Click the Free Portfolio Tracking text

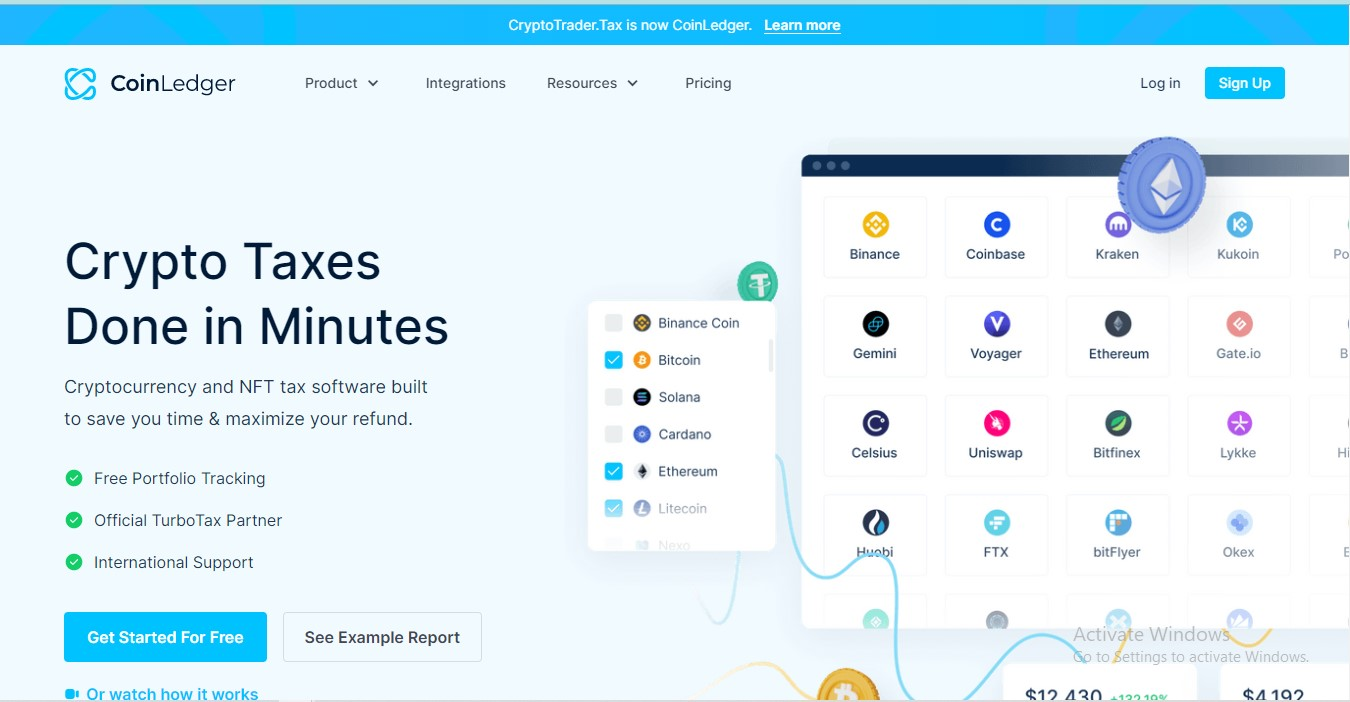(180, 478)
